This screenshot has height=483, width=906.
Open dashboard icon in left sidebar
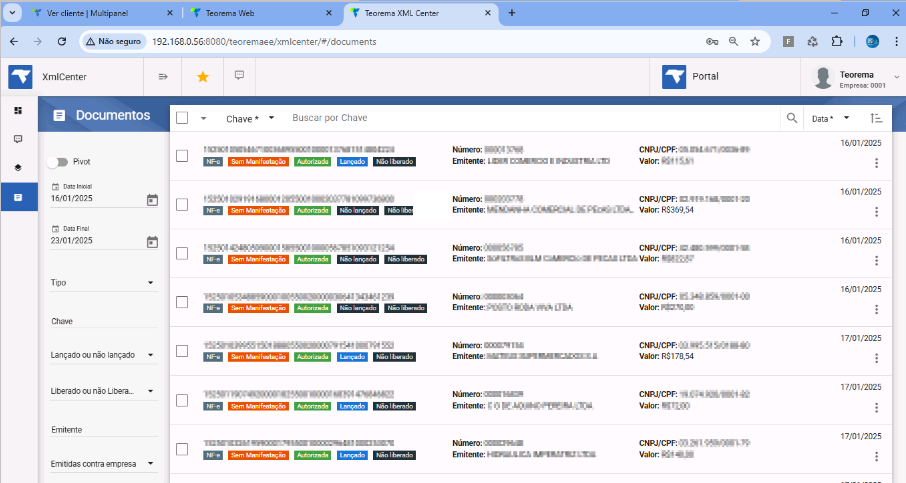[x=18, y=110]
